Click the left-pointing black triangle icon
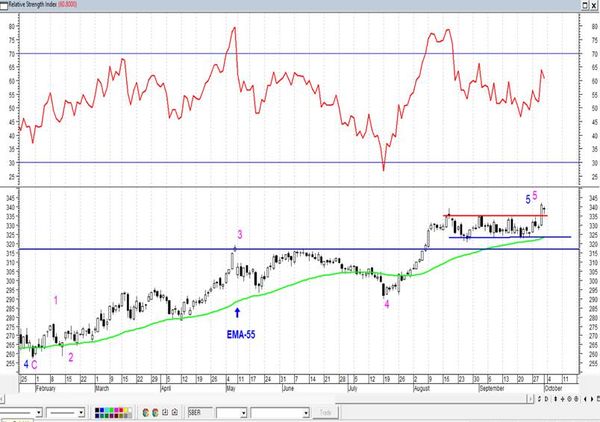Image resolution: width=600 pixels, height=422 pixels. (x=585, y=399)
